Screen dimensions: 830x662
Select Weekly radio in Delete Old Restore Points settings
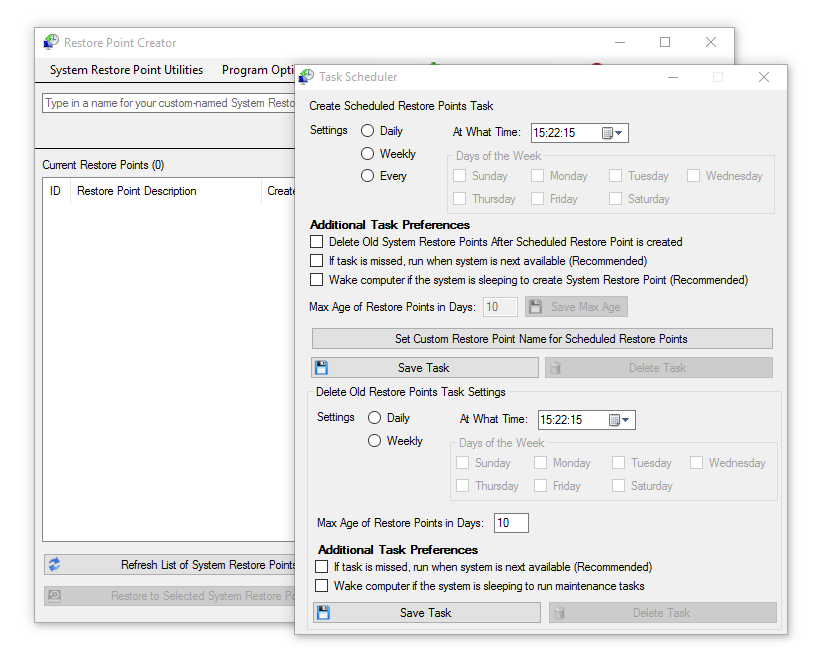click(374, 440)
